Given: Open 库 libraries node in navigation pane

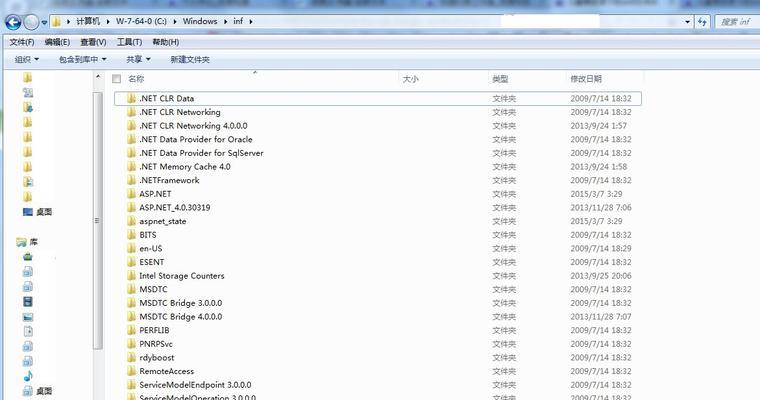Looking at the screenshot, I should tap(27, 241).
